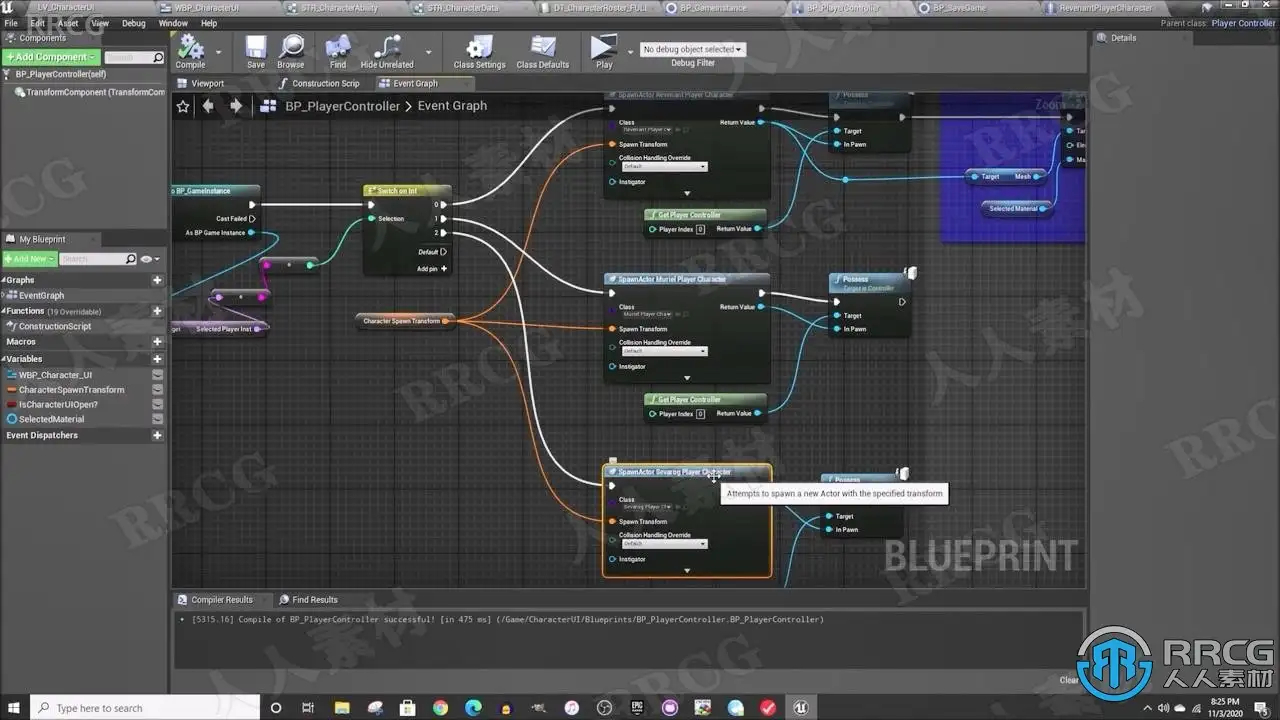1280x720 pixels.
Task: Click the favorite star beside graph breadcrumb
Action: [183, 106]
